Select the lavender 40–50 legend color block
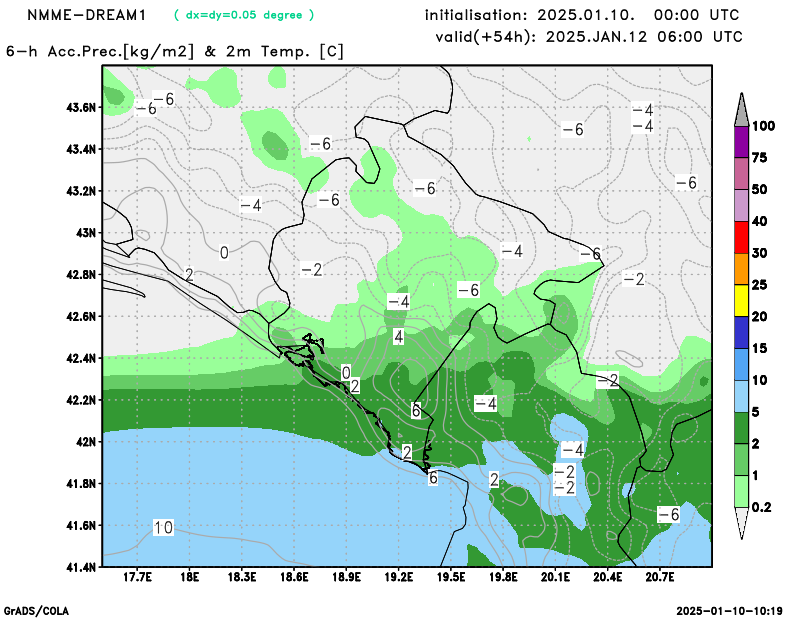 pyautogui.click(x=741, y=206)
